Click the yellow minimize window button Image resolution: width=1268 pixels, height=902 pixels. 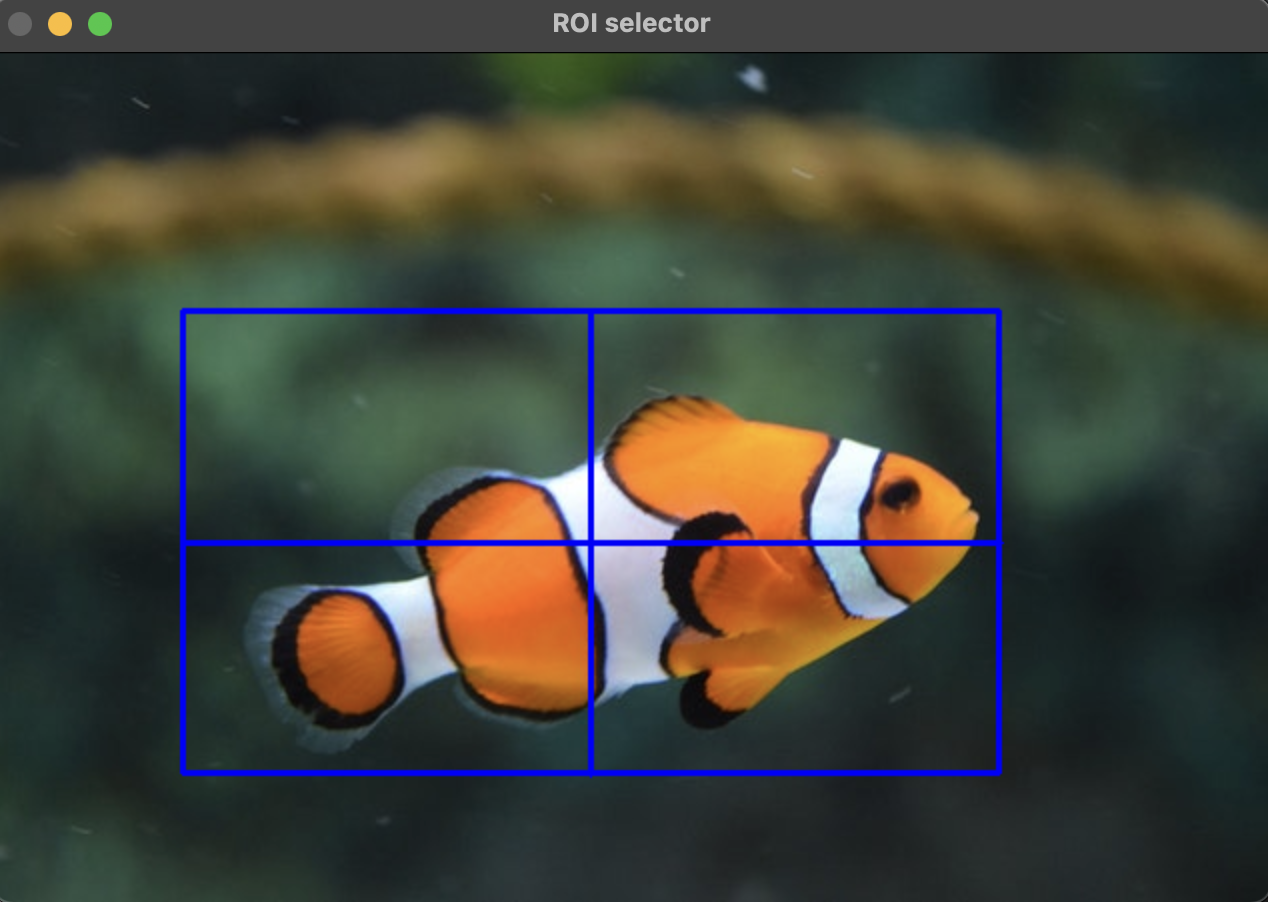[60, 24]
